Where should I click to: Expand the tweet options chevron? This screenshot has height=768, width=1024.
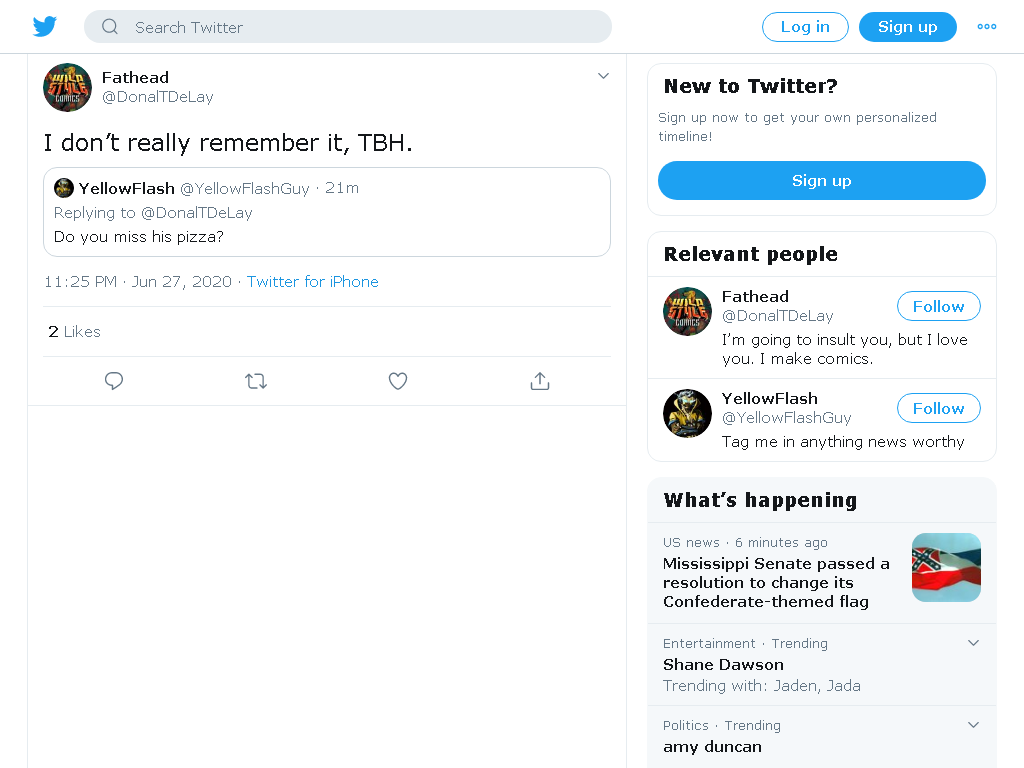coord(603,76)
